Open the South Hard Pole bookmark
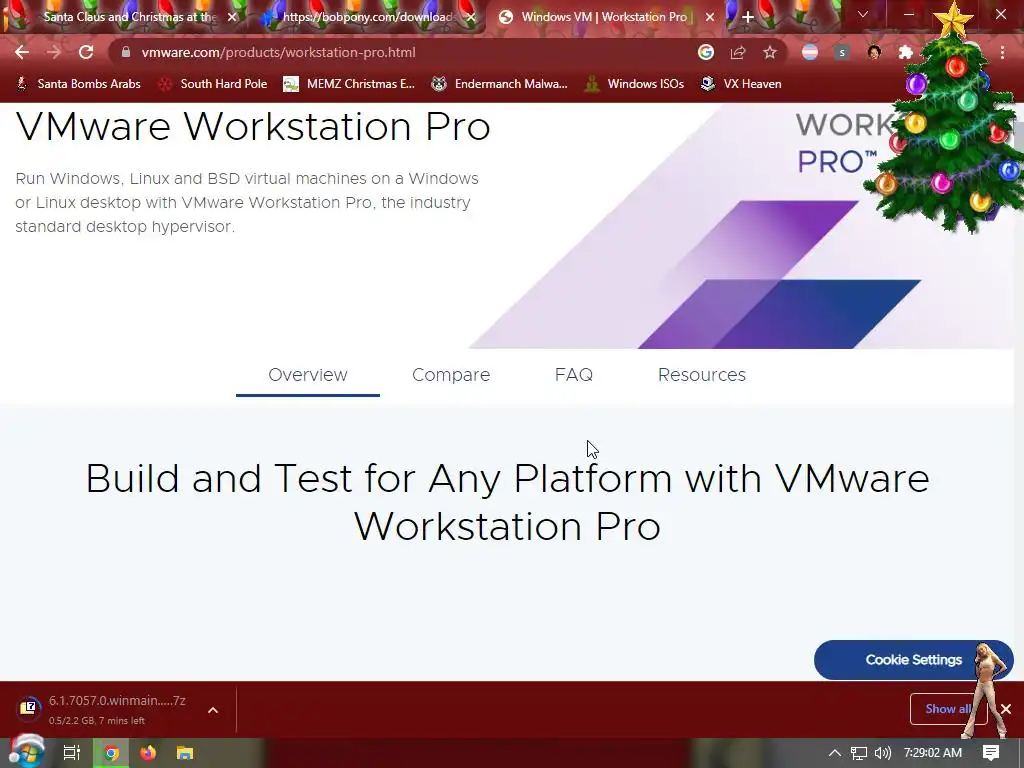 [x=214, y=84]
